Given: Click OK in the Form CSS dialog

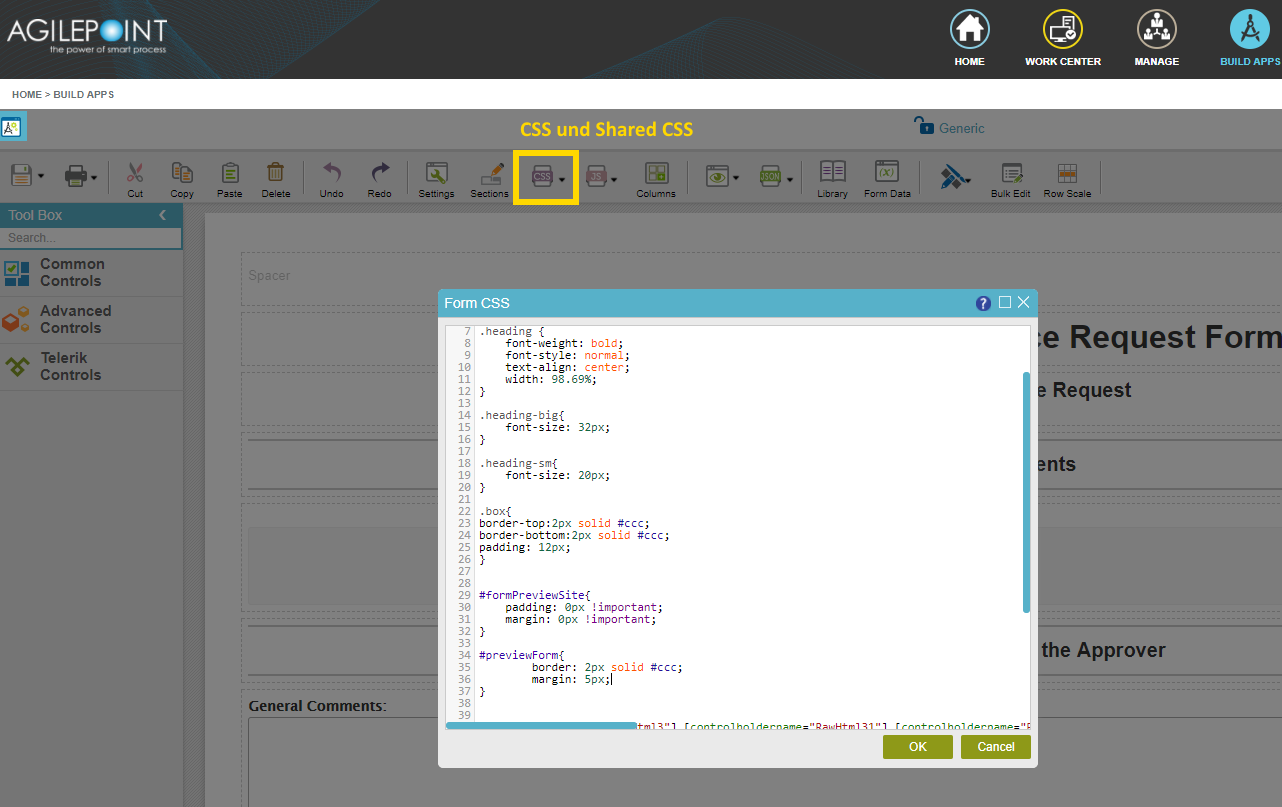Looking at the screenshot, I should [917, 746].
